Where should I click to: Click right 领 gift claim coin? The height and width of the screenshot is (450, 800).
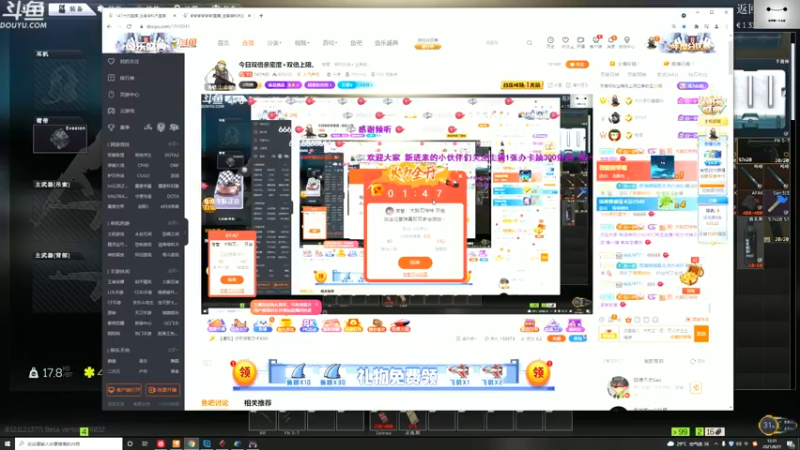pyautogui.click(x=538, y=373)
